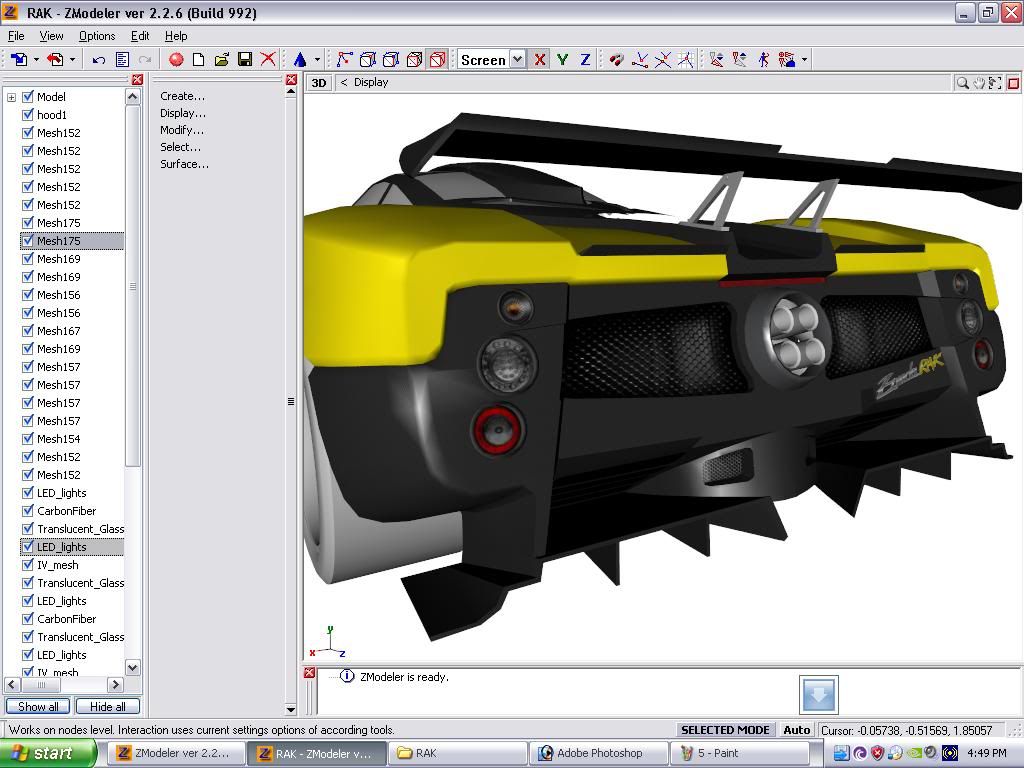The image size is (1024, 768).
Task: Click the magnifier zoom icon in viewport
Action: 962,83
